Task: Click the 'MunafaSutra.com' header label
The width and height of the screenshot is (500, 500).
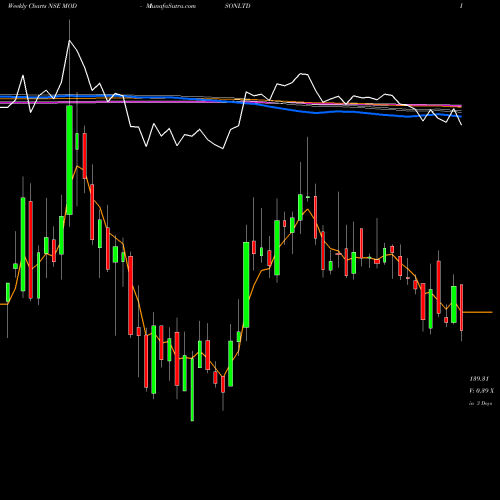Action: coord(171,6)
